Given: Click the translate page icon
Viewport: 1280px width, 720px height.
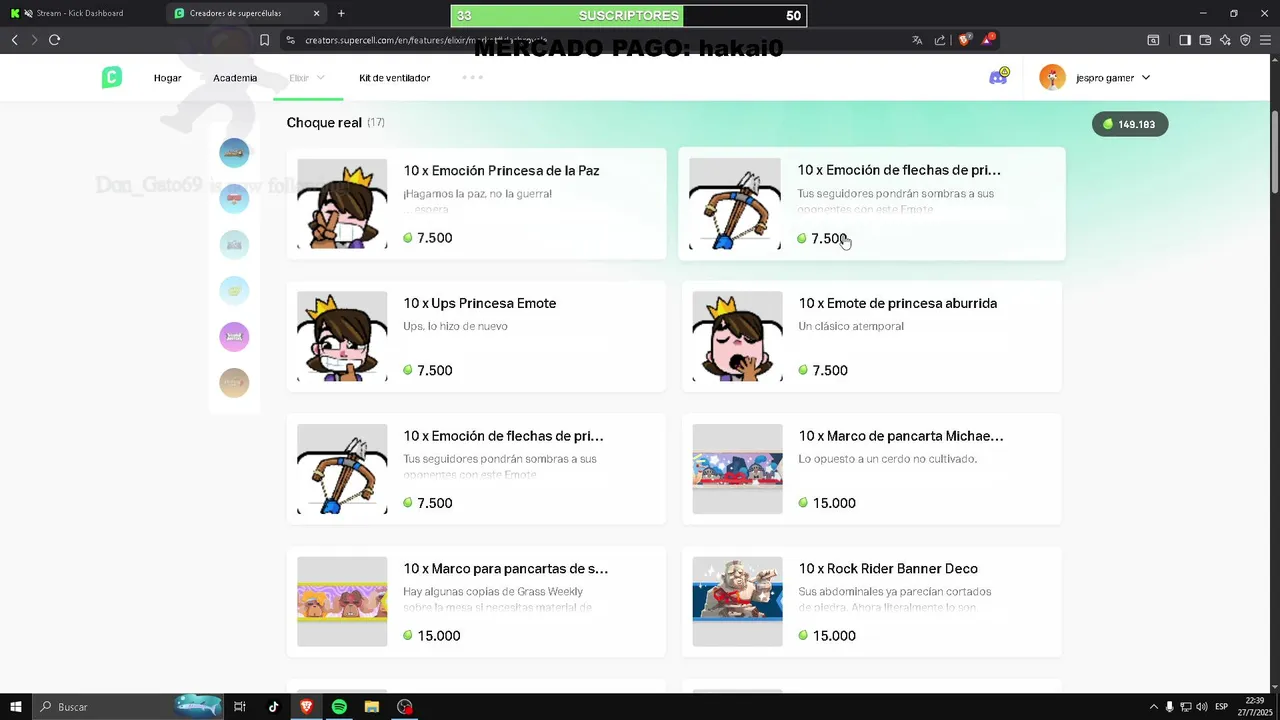Looking at the screenshot, I should pyautogui.click(x=917, y=40).
